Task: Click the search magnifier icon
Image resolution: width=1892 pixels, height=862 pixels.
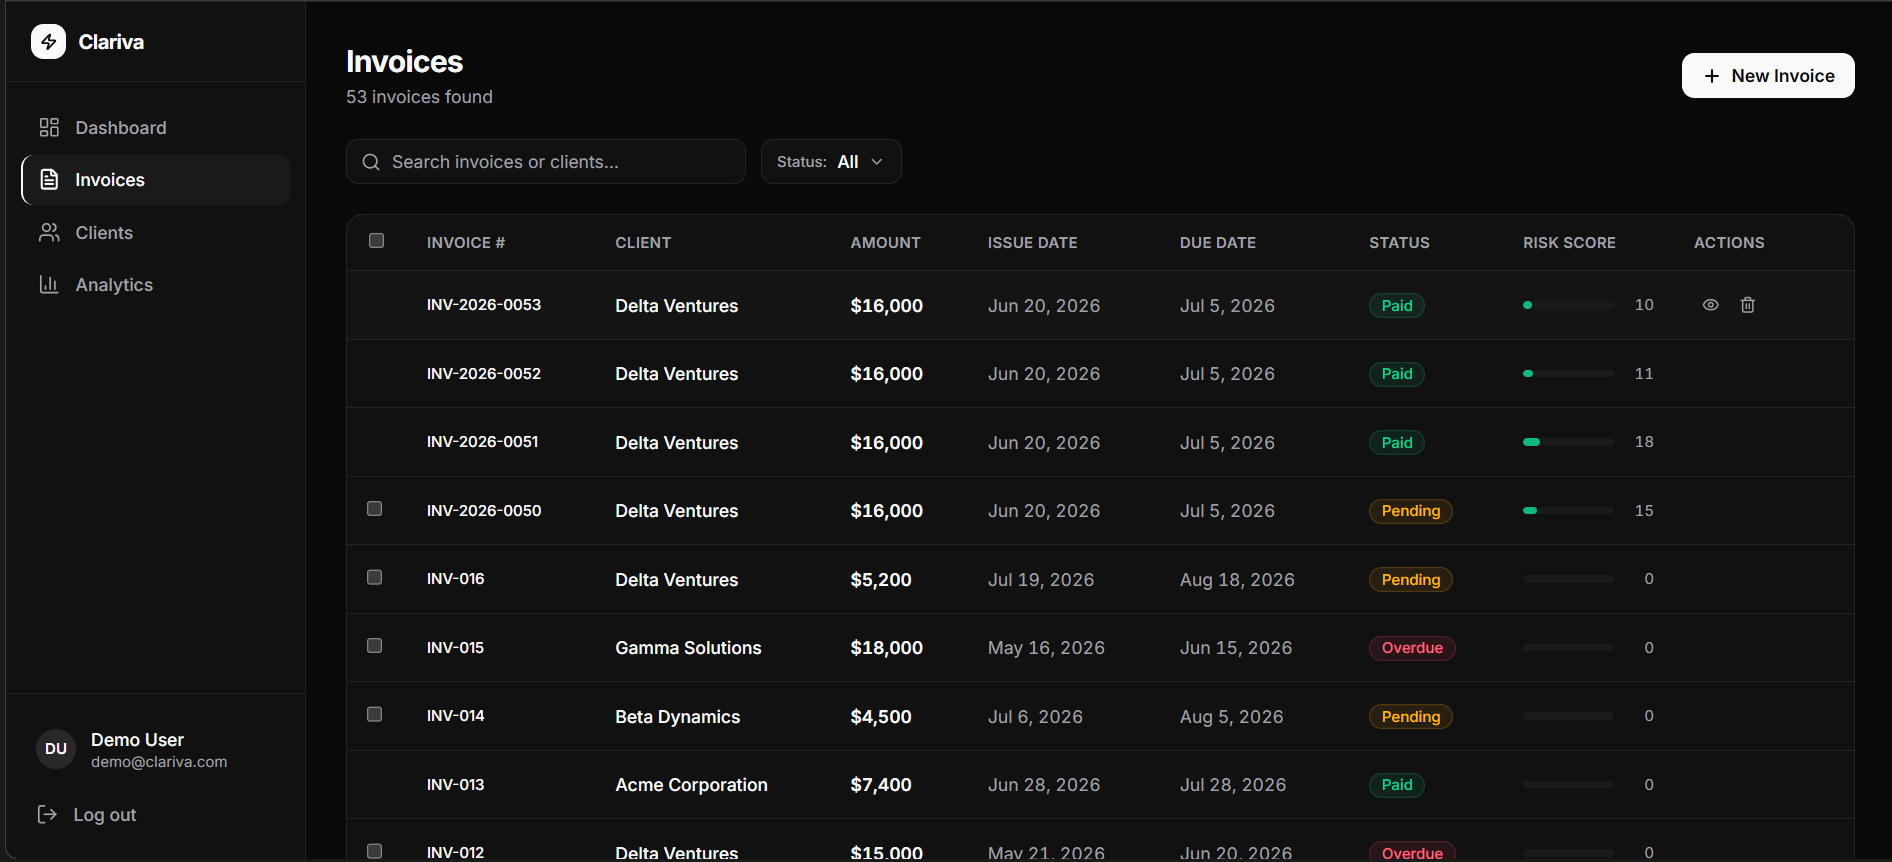Action: pyautogui.click(x=371, y=162)
